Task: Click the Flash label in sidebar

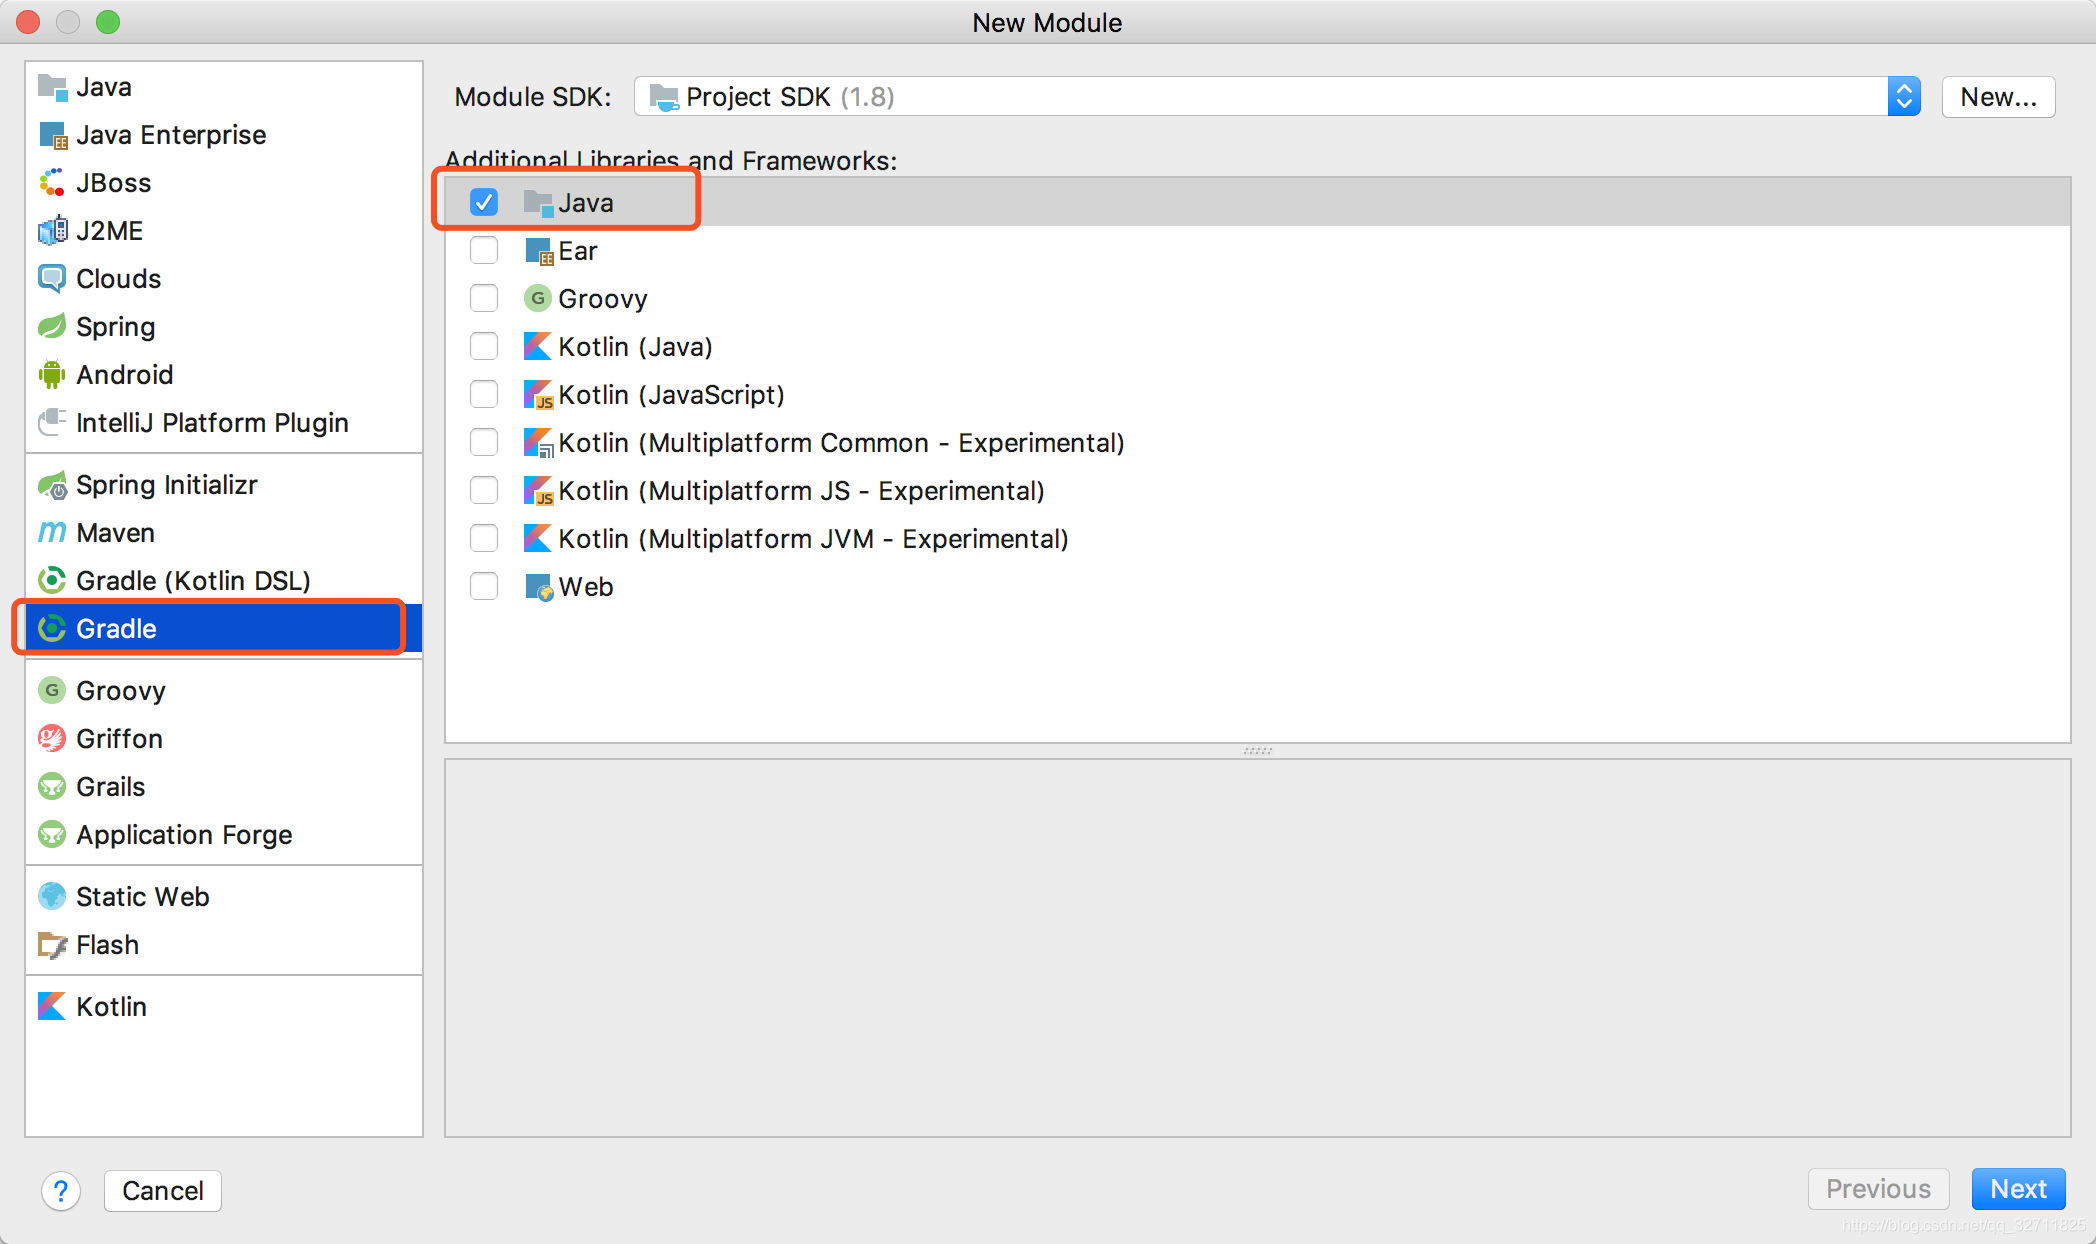Action: click(x=108, y=945)
